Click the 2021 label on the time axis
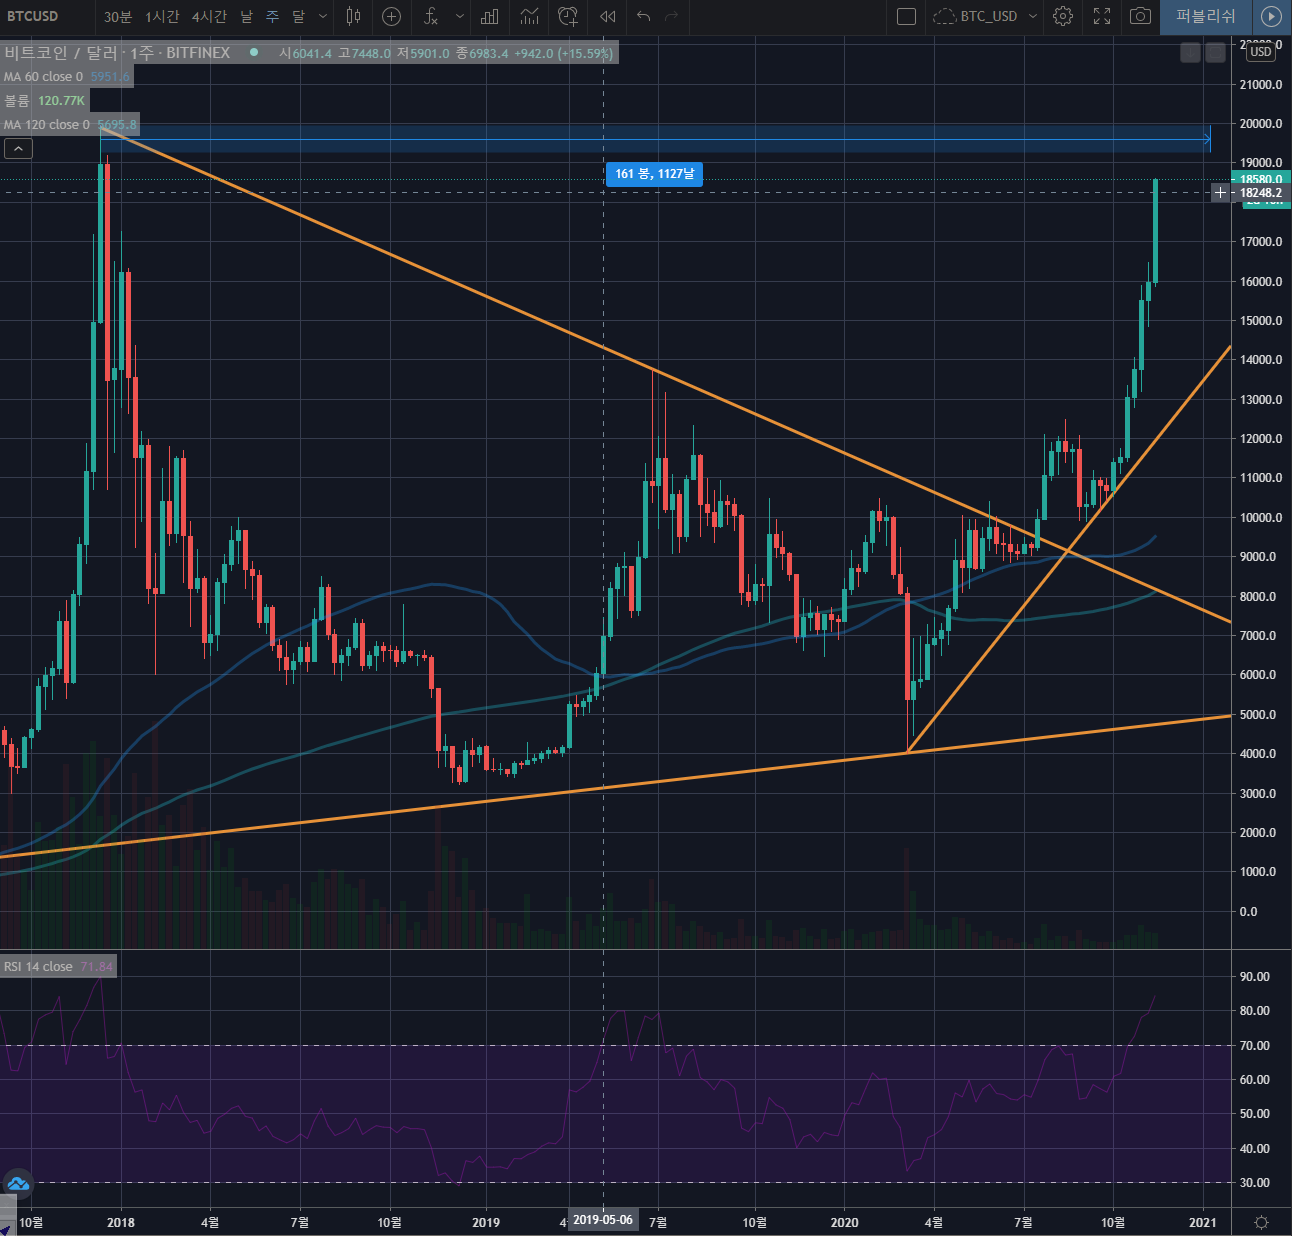Viewport: 1292px width, 1236px height. pyautogui.click(x=1203, y=1222)
